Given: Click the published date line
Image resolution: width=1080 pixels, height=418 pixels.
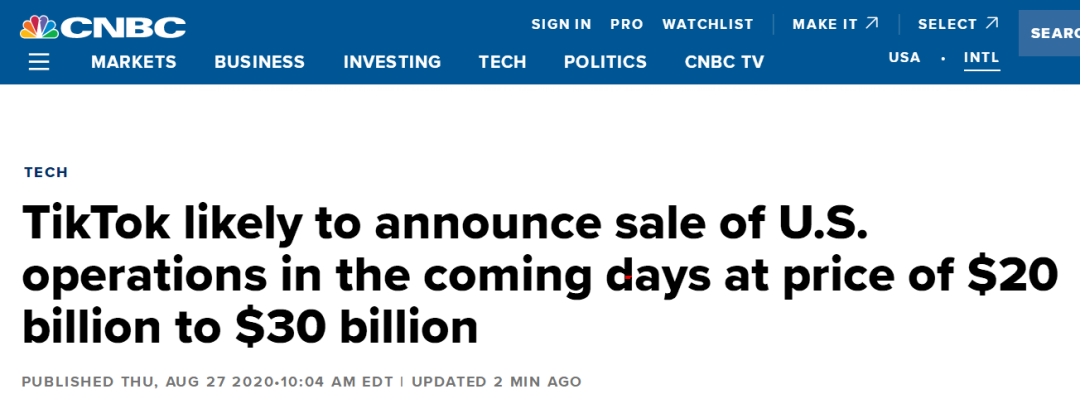Looking at the screenshot, I should (x=302, y=381).
